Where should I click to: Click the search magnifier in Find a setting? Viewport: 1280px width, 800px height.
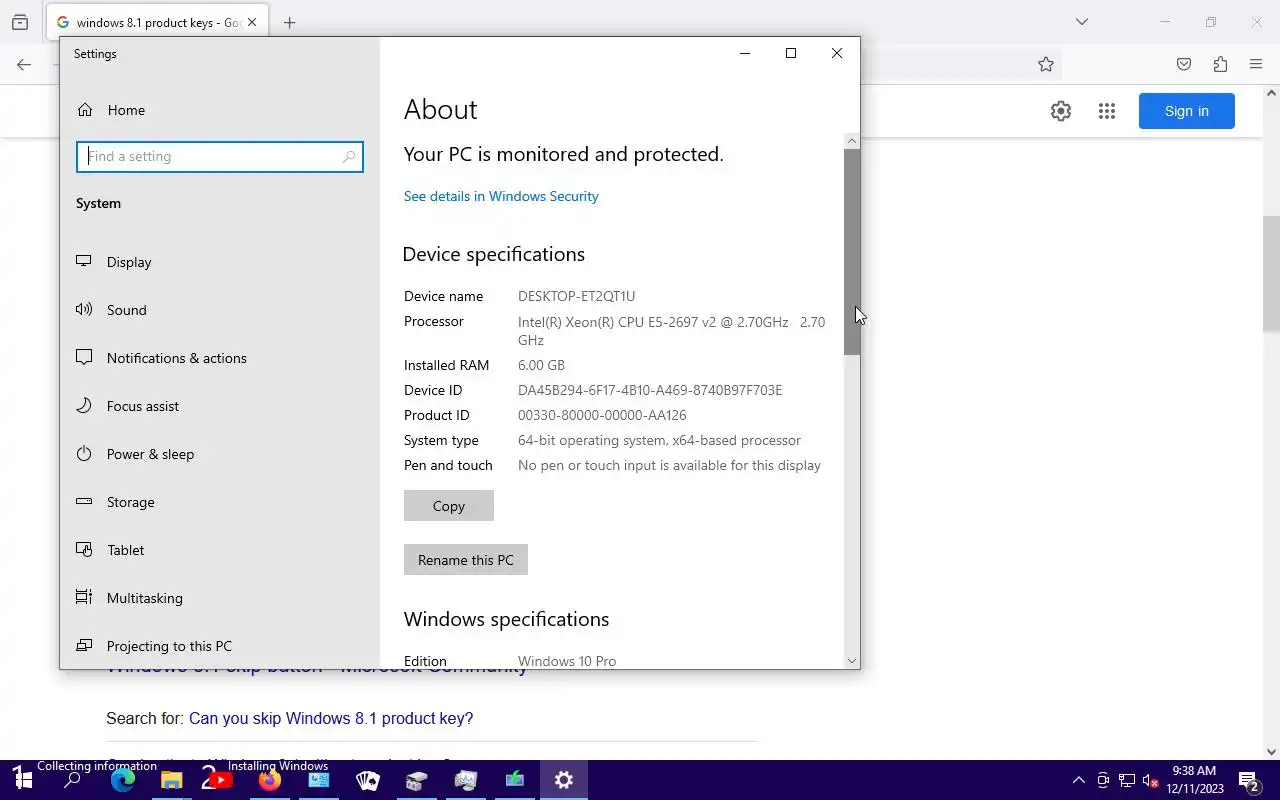coord(349,156)
